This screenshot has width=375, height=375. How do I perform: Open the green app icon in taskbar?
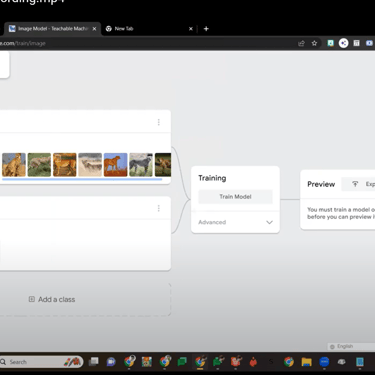[x=218, y=362]
